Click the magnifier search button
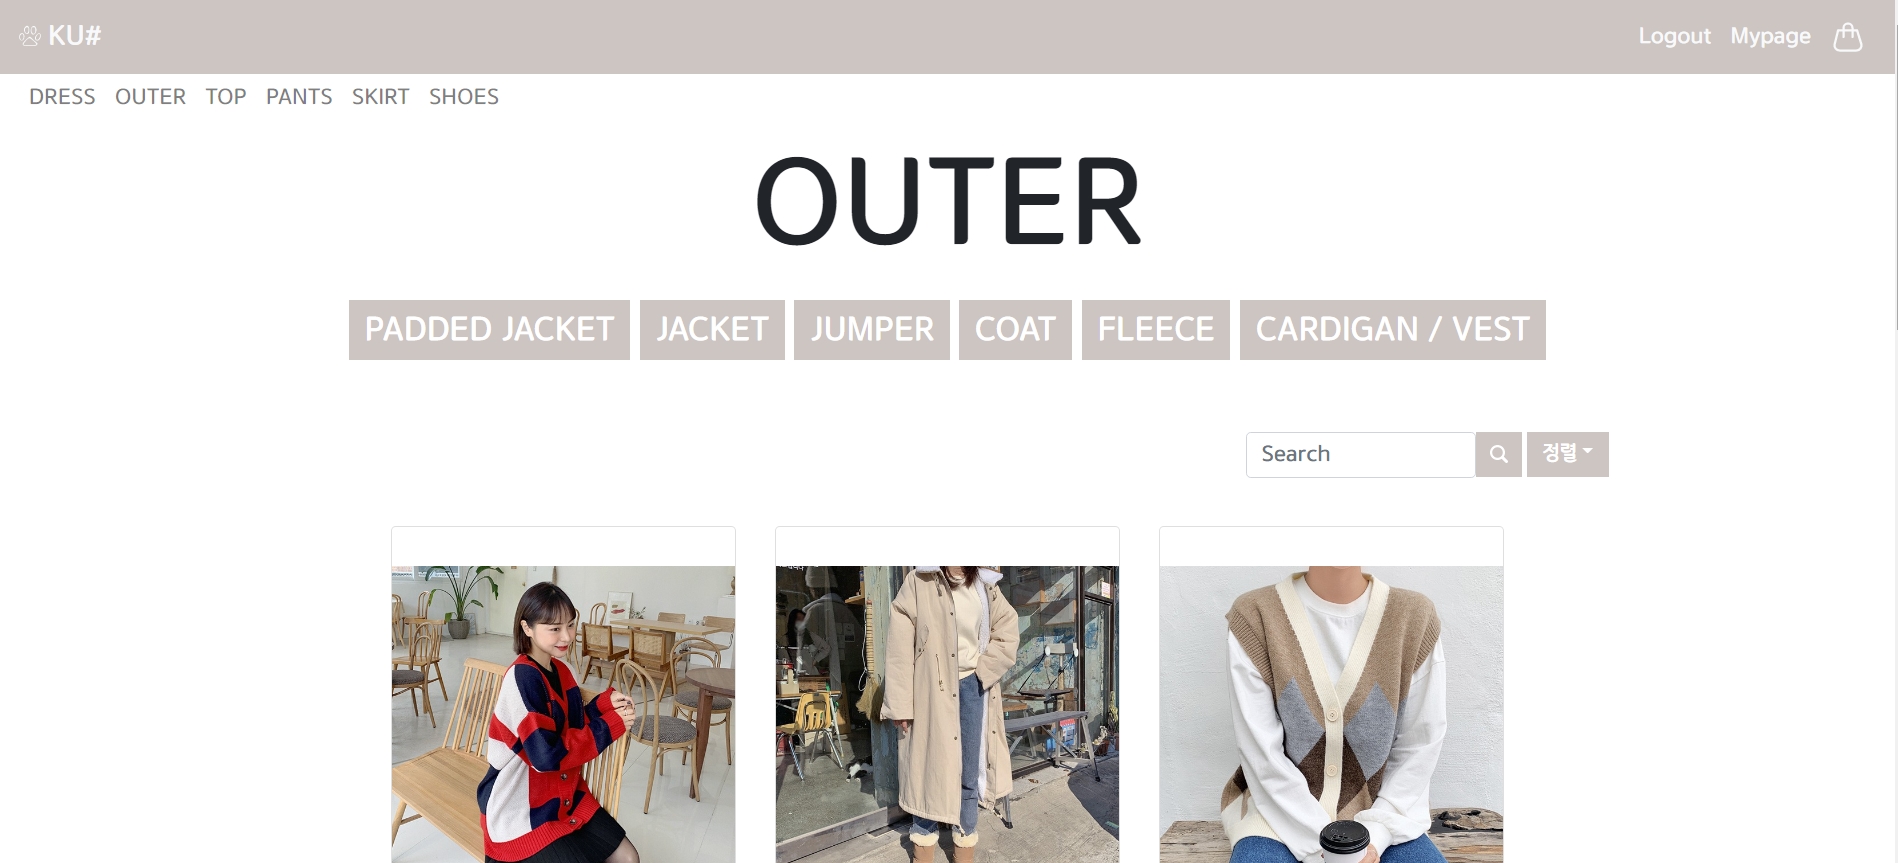This screenshot has height=863, width=1898. (1498, 454)
